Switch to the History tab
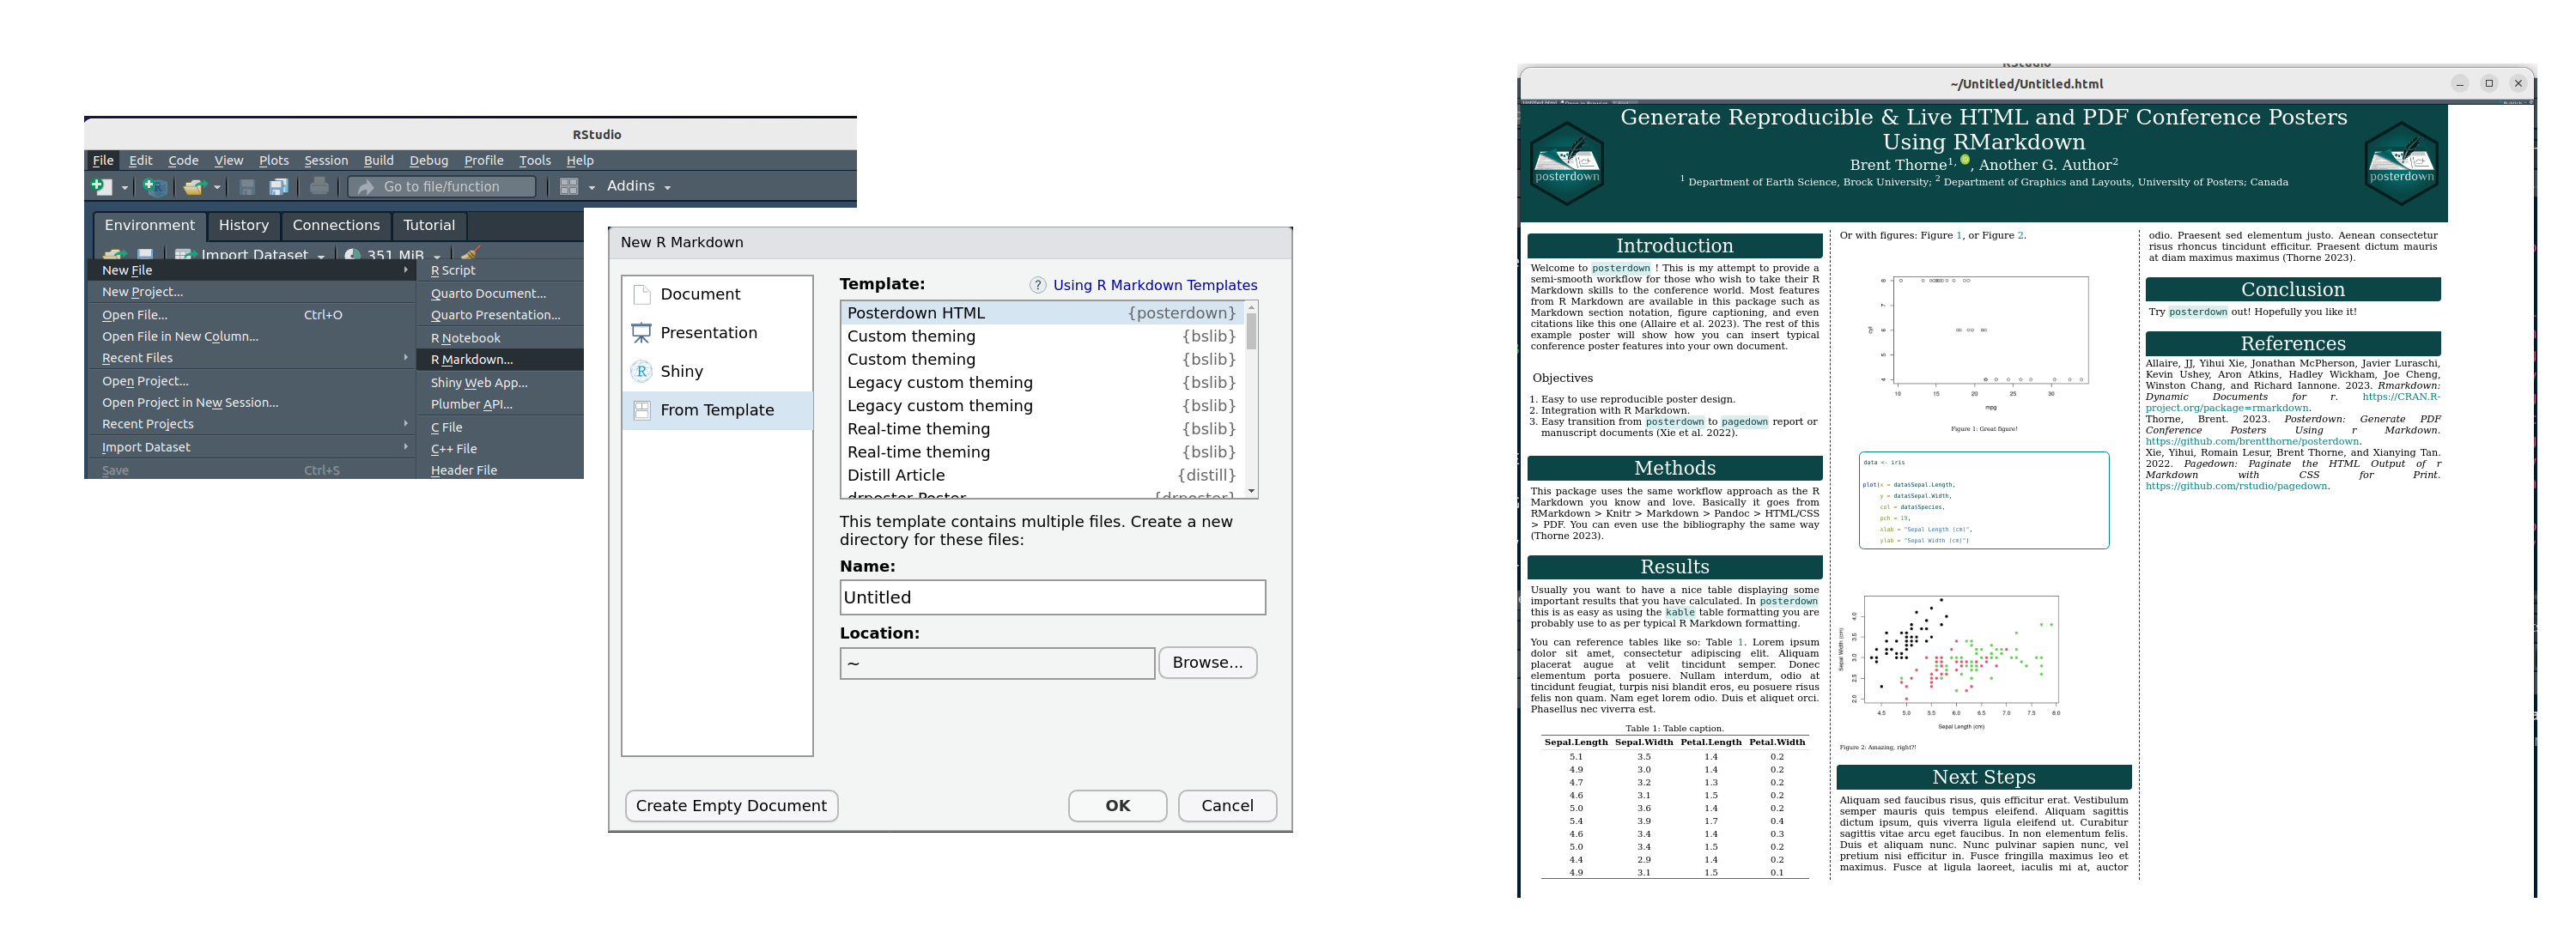Viewport: 2576px width, 927px height. pos(243,226)
